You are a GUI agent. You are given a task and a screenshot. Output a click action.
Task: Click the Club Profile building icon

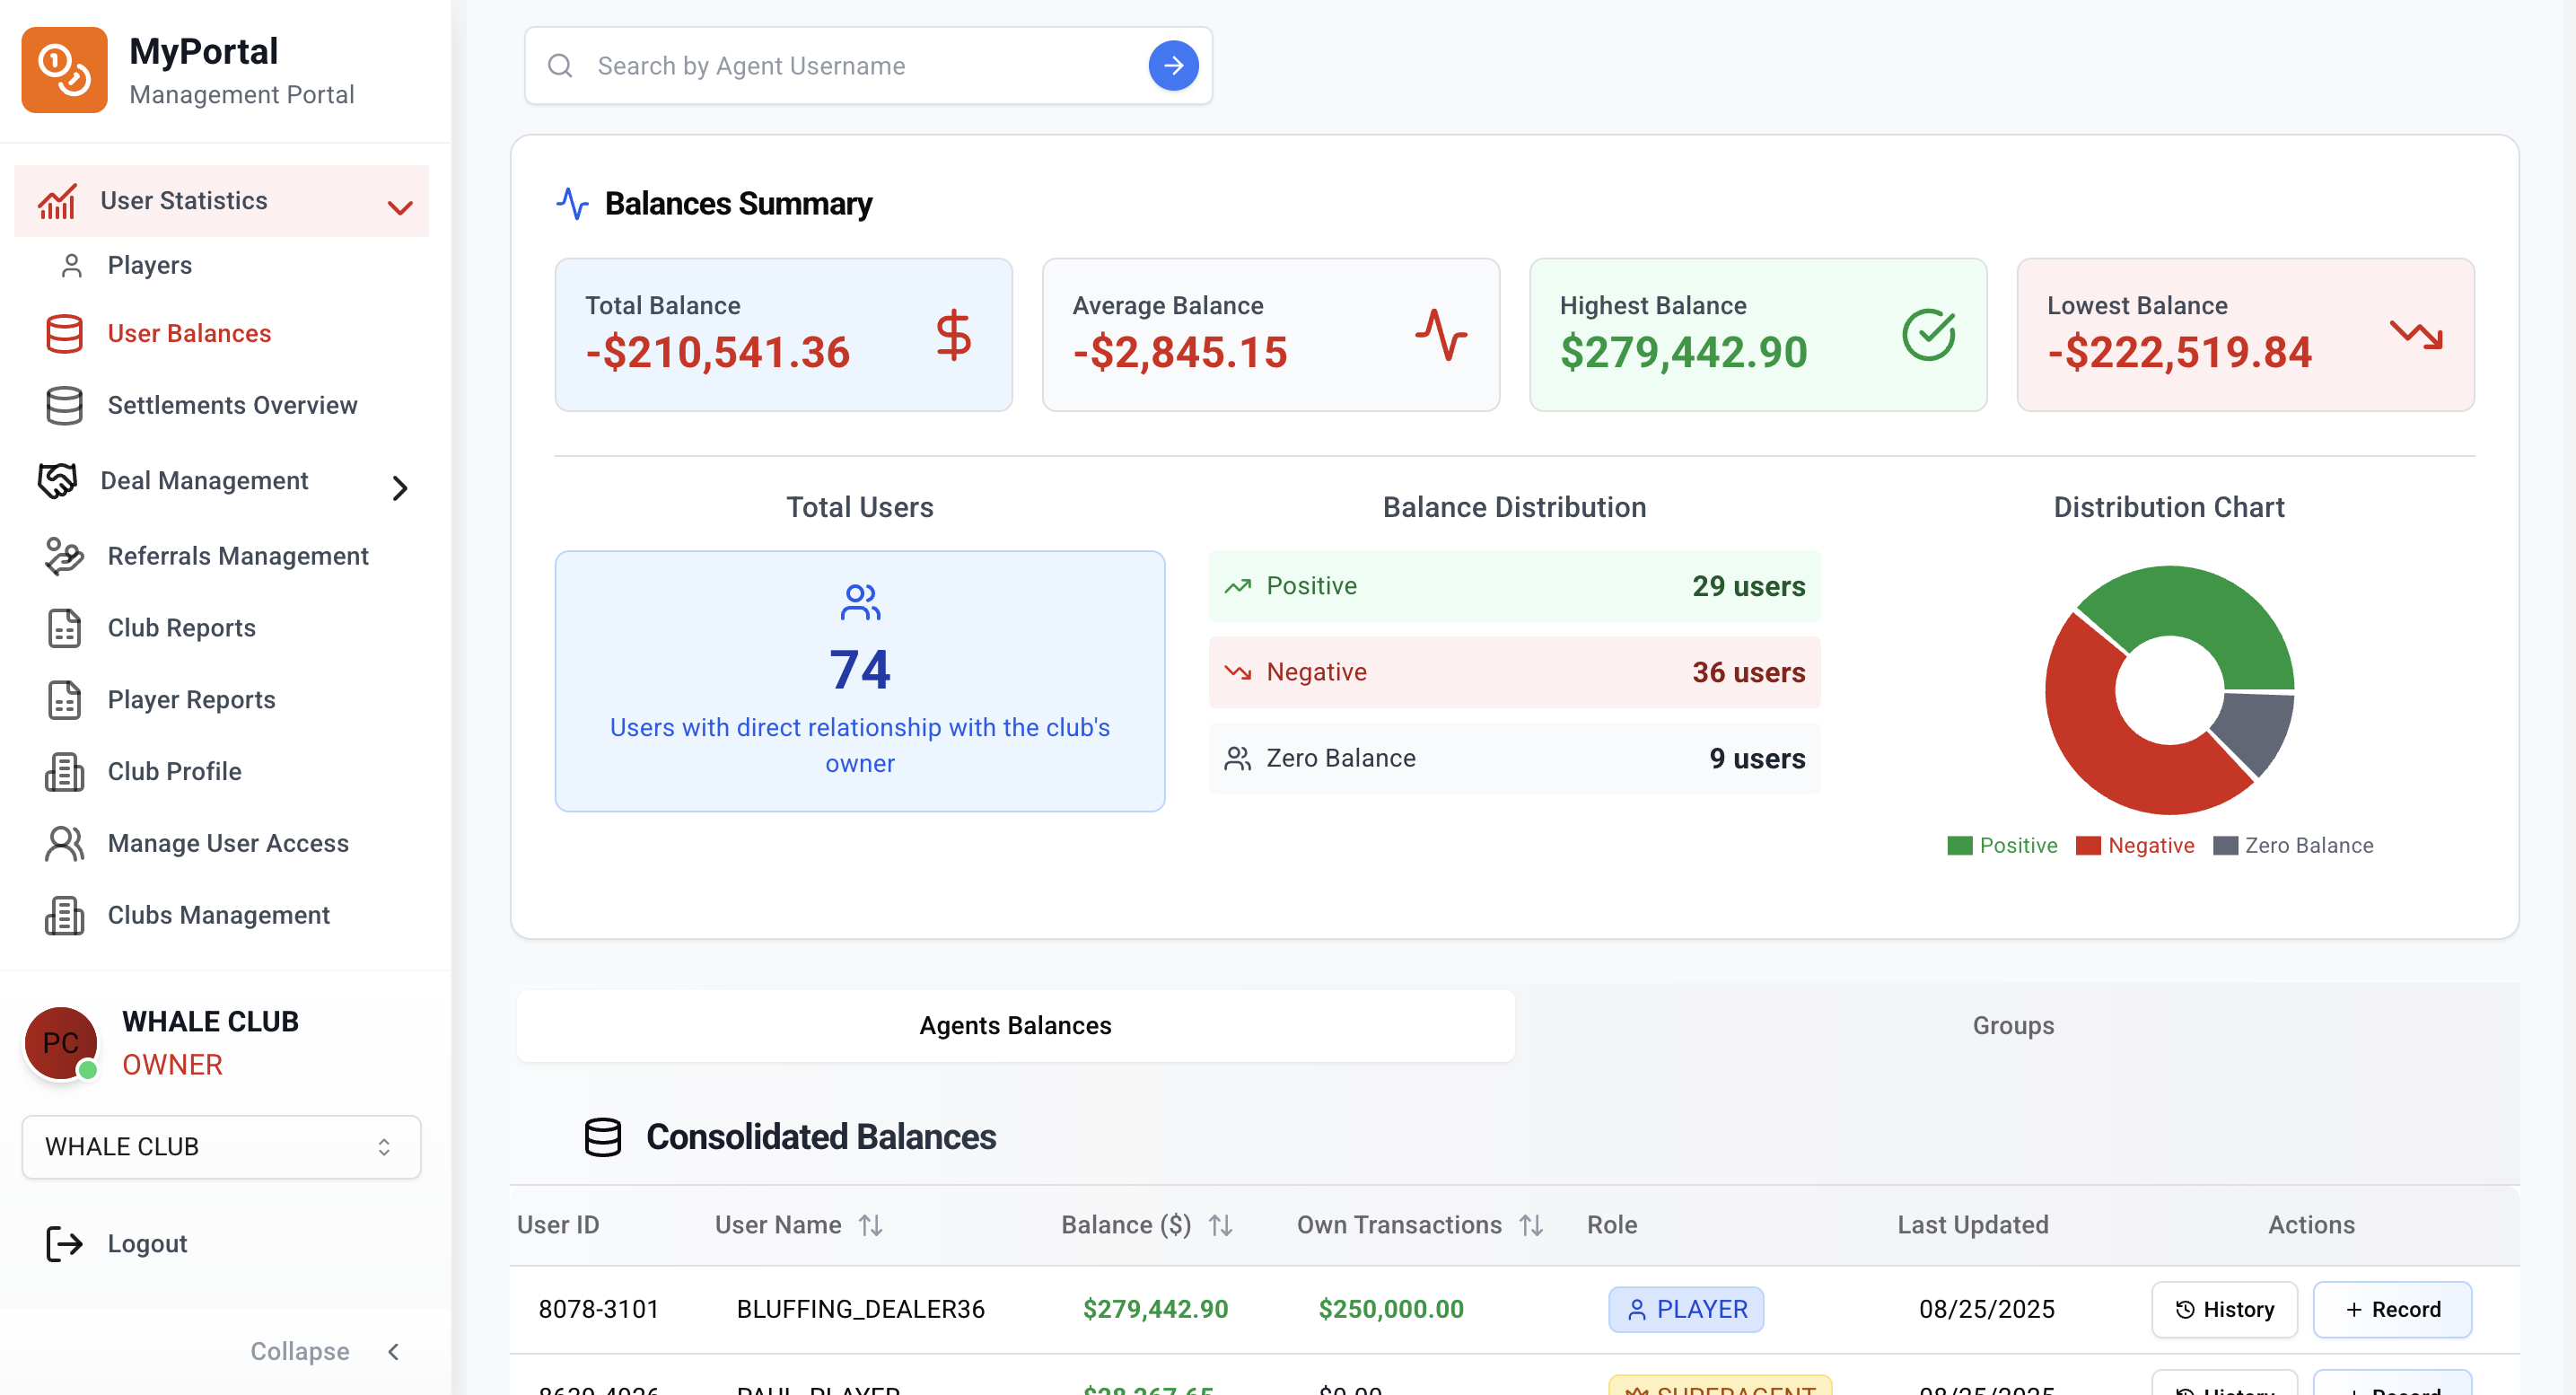tap(64, 772)
